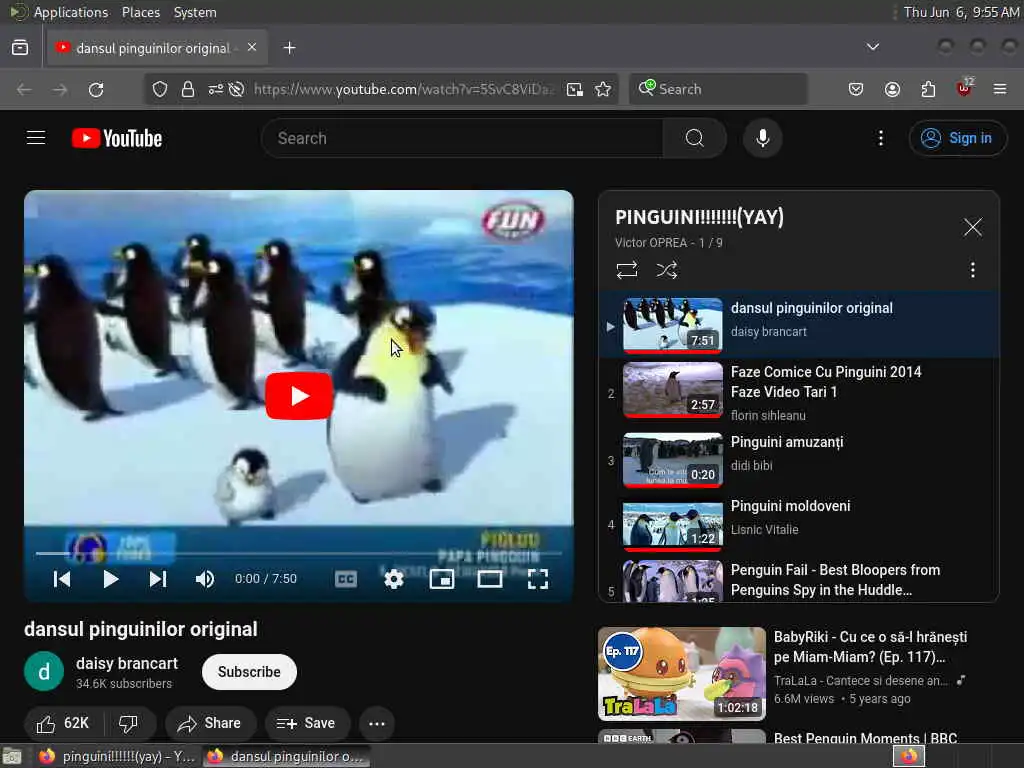Image resolution: width=1024 pixels, height=768 pixels.
Task: Click the Share button
Action: 209,724
